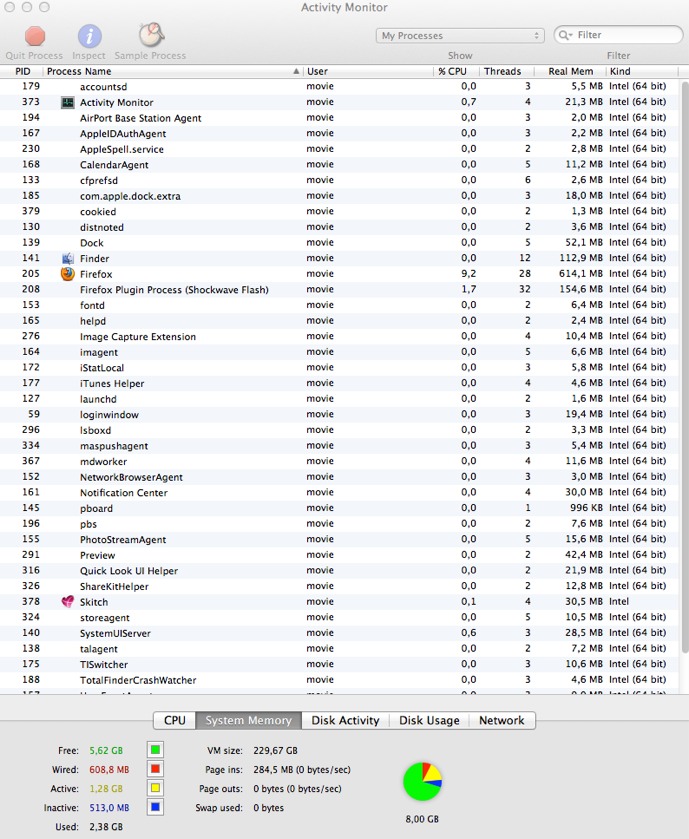Select the AppleSpell.service process
Image resolution: width=689 pixels, height=839 pixels.
340,149
